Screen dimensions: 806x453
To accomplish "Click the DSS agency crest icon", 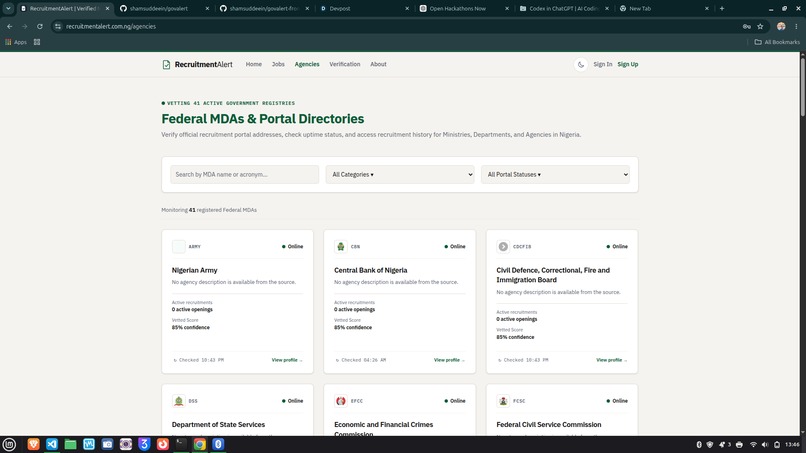I will (178, 401).
